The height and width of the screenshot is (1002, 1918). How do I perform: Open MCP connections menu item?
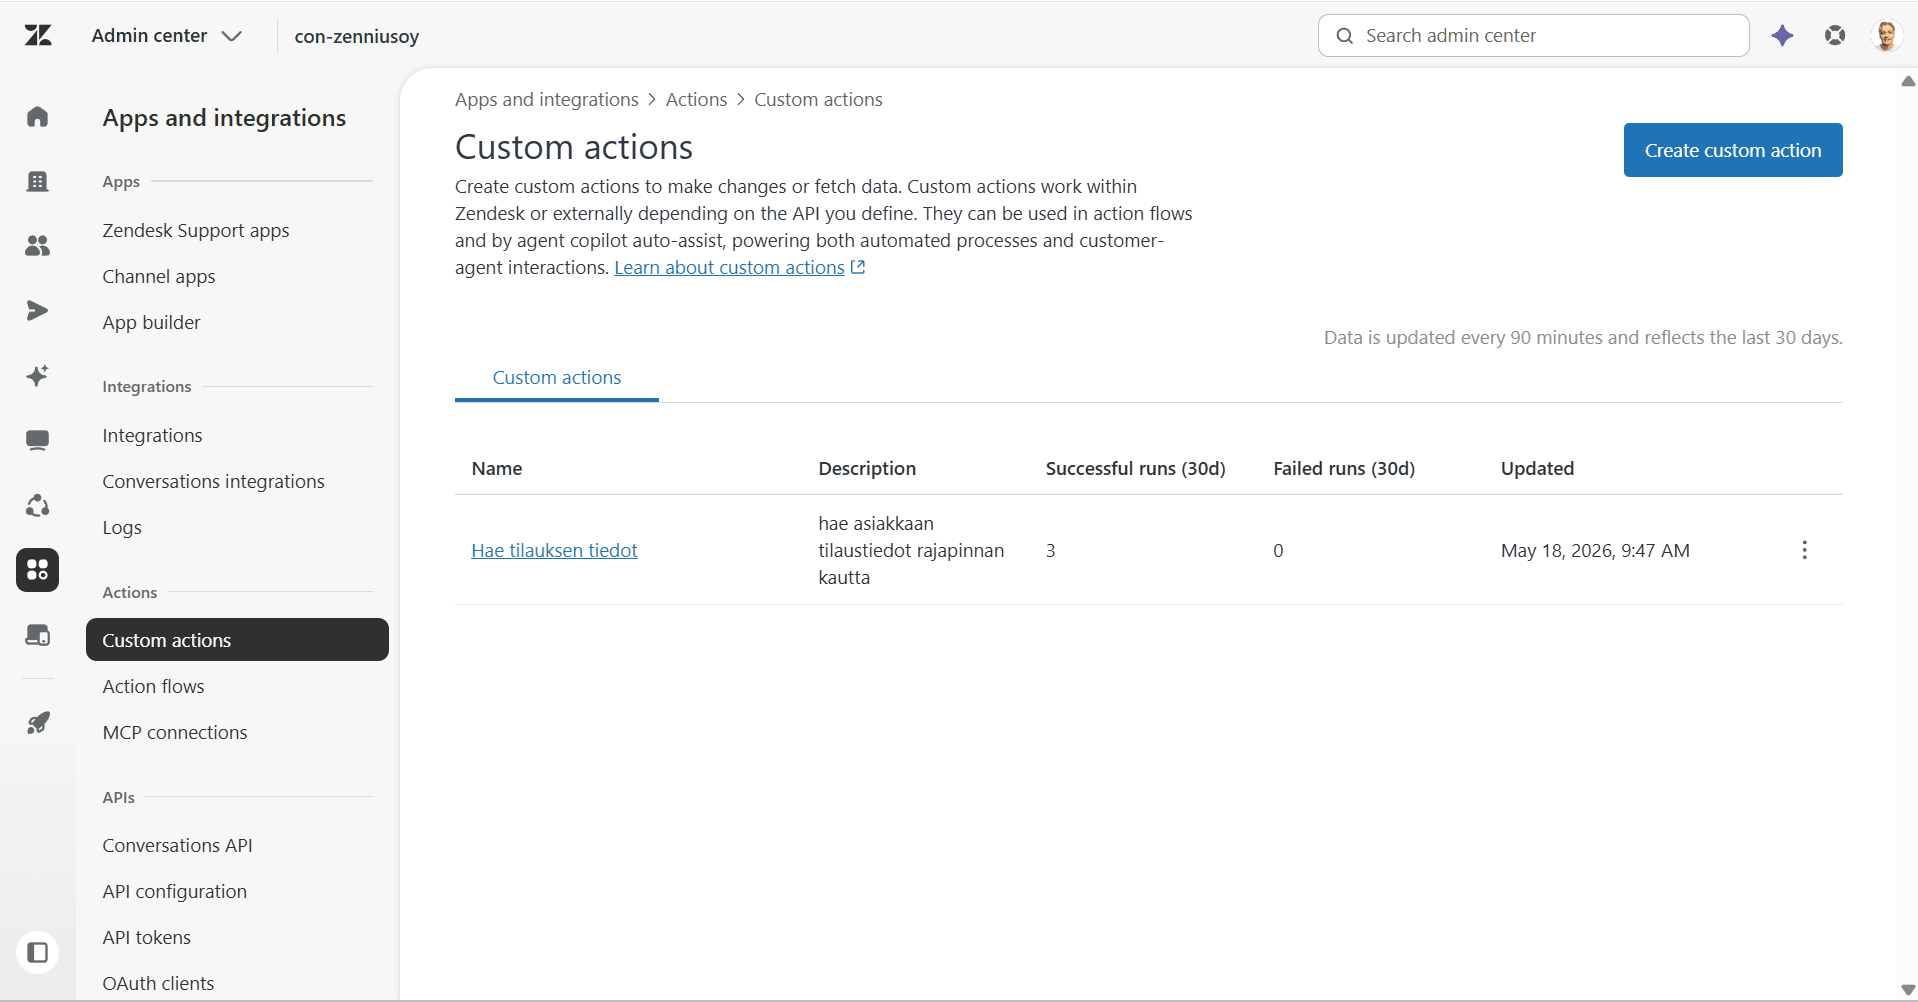175,733
